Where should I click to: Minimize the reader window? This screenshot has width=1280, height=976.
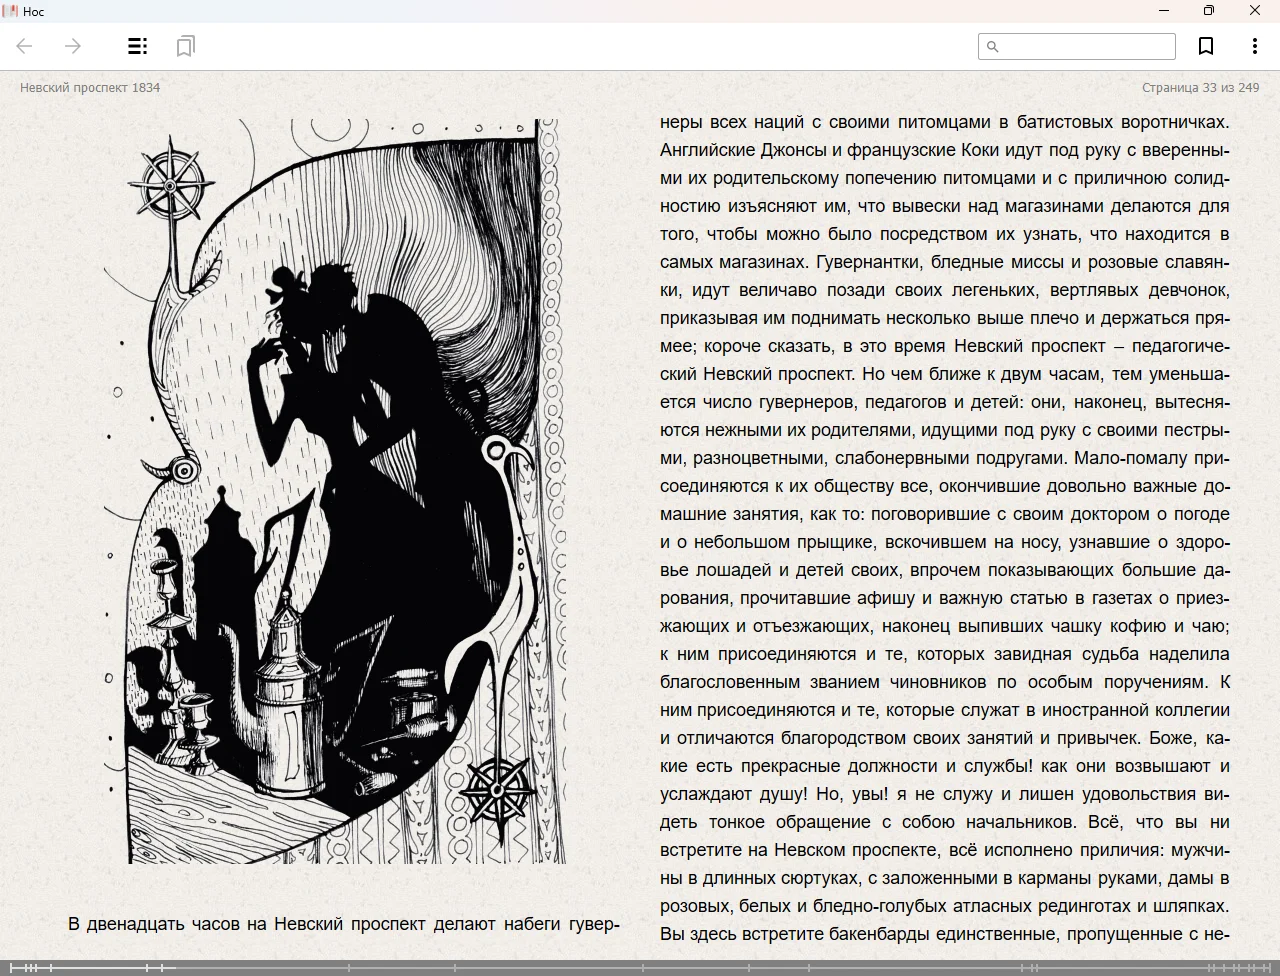[x=1164, y=11]
